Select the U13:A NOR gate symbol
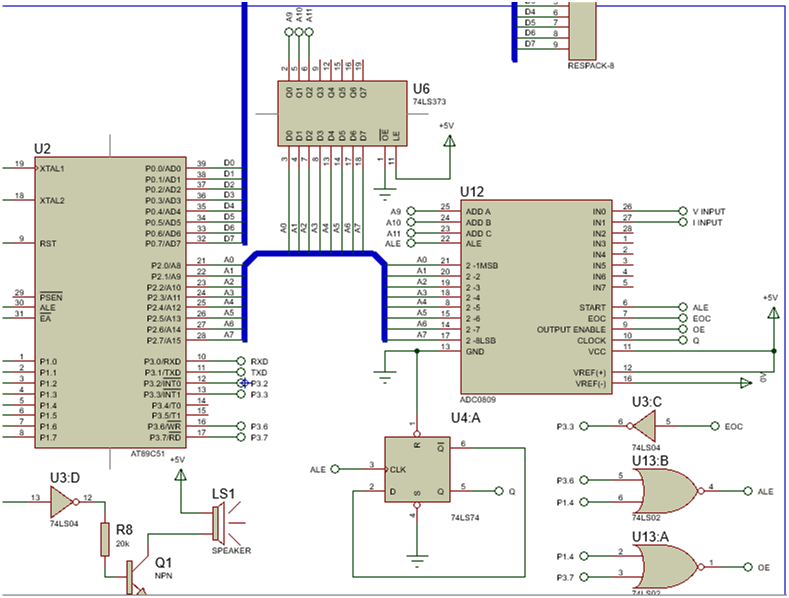Viewport: 789px width, 598px height. 667,566
